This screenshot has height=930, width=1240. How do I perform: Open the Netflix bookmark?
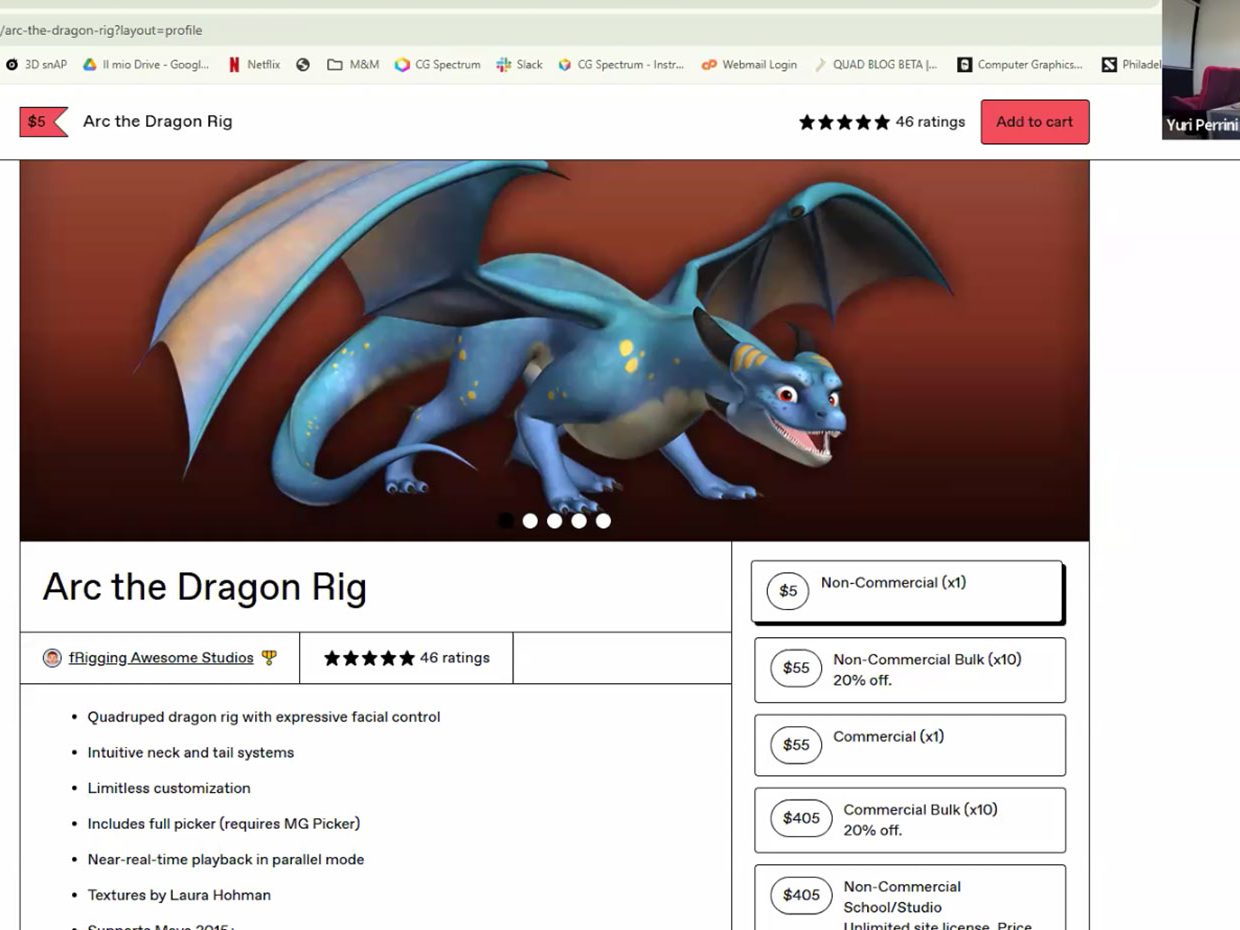point(255,65)
